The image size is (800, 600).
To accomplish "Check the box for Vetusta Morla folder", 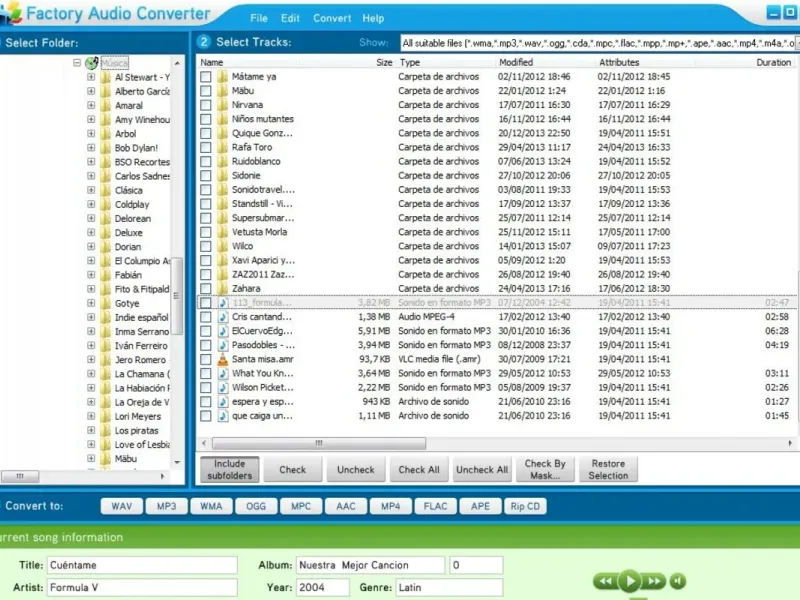I will coord(206,232).
